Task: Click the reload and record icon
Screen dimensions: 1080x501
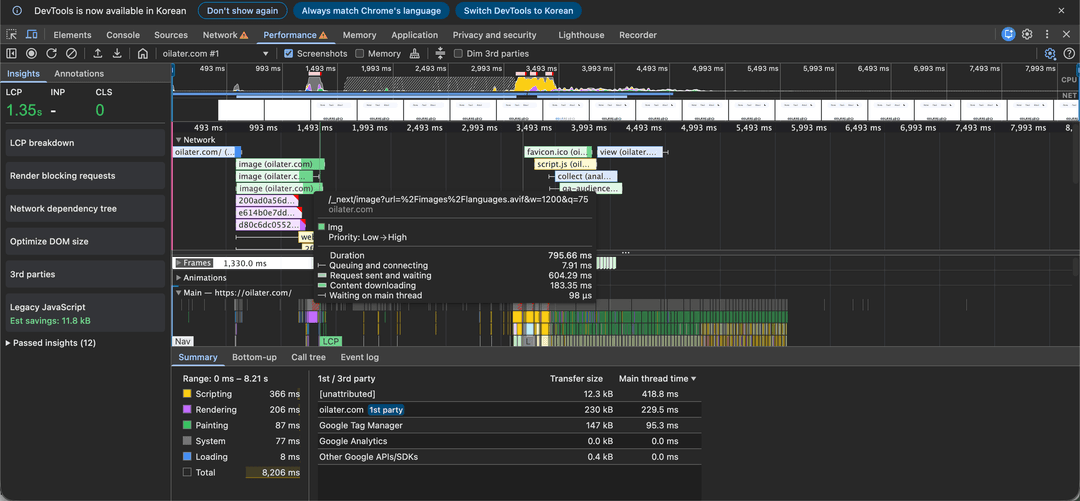Action: pos(51,53)
